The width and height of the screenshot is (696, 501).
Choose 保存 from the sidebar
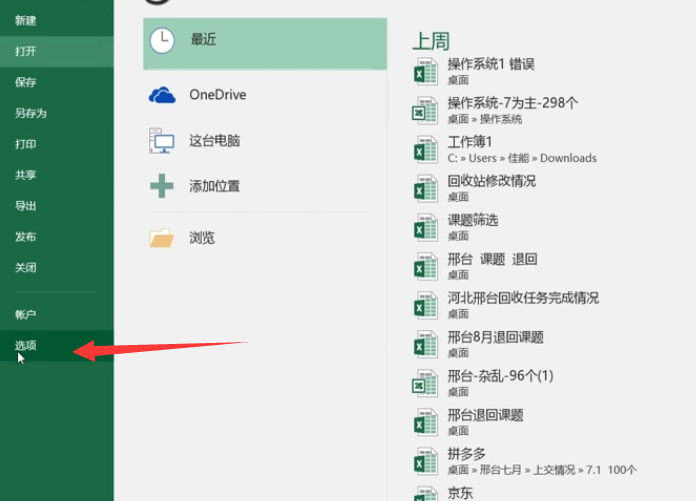click(57, 83)
